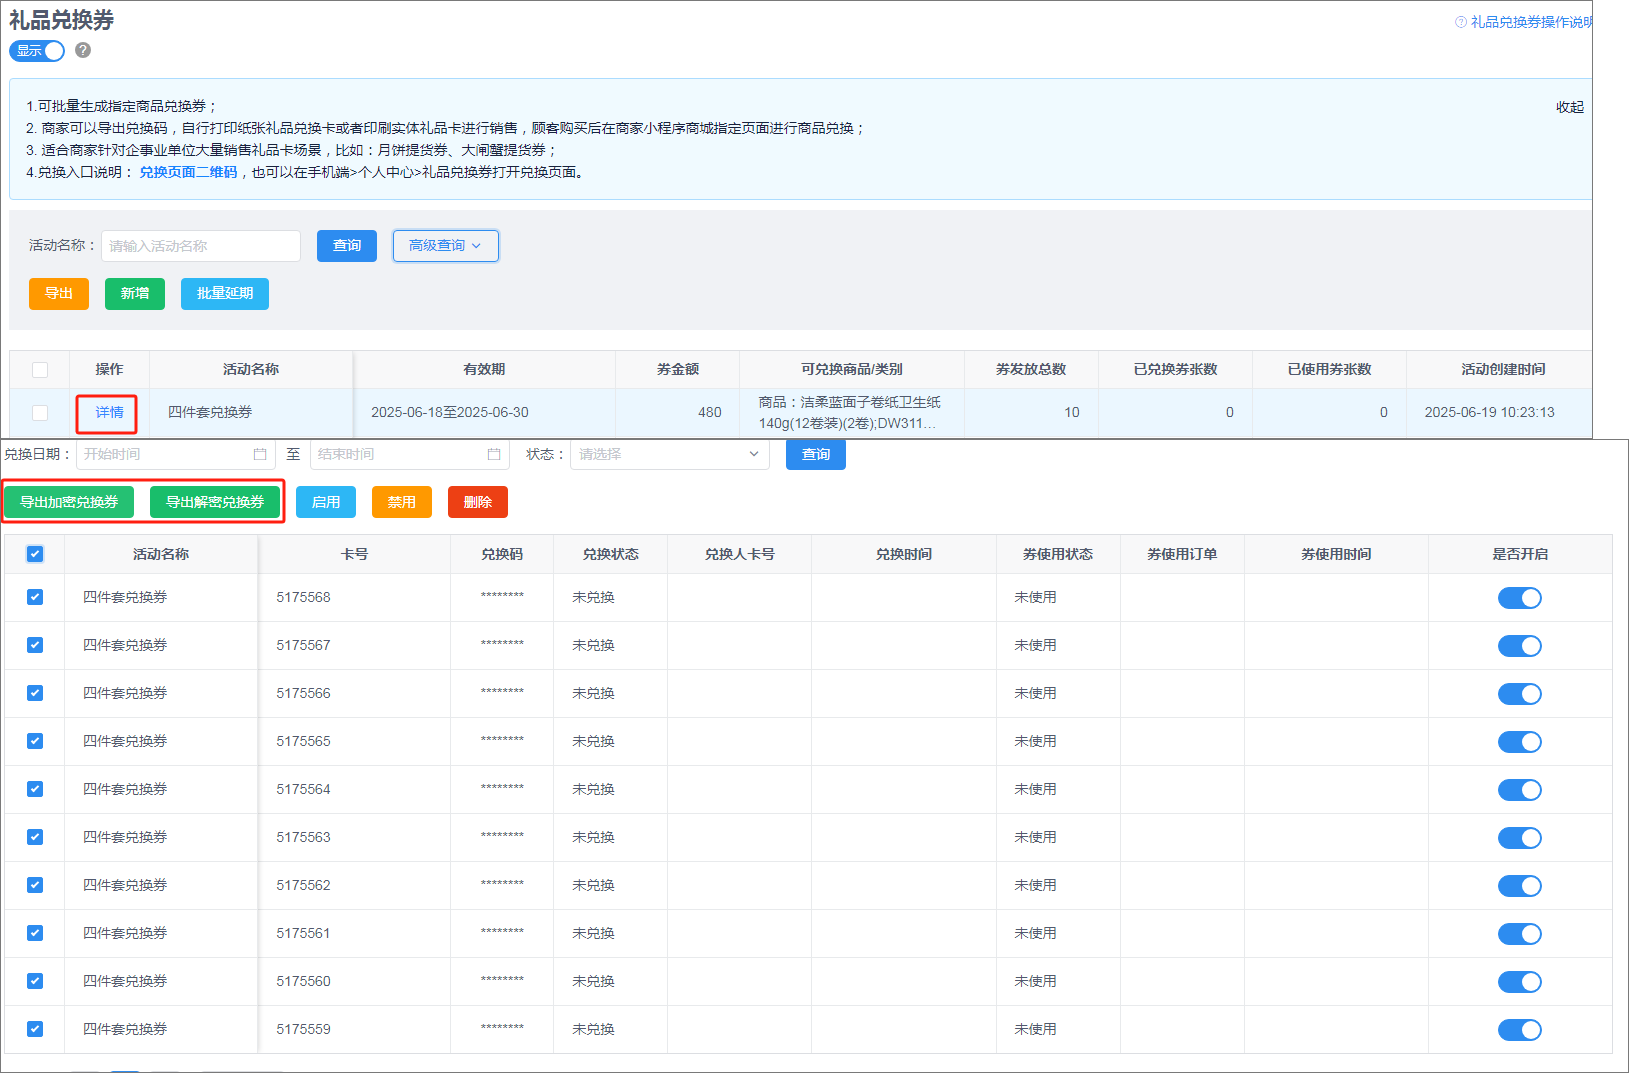
Task: Click the green 新增 button
Action: click(x=135, y=294)
